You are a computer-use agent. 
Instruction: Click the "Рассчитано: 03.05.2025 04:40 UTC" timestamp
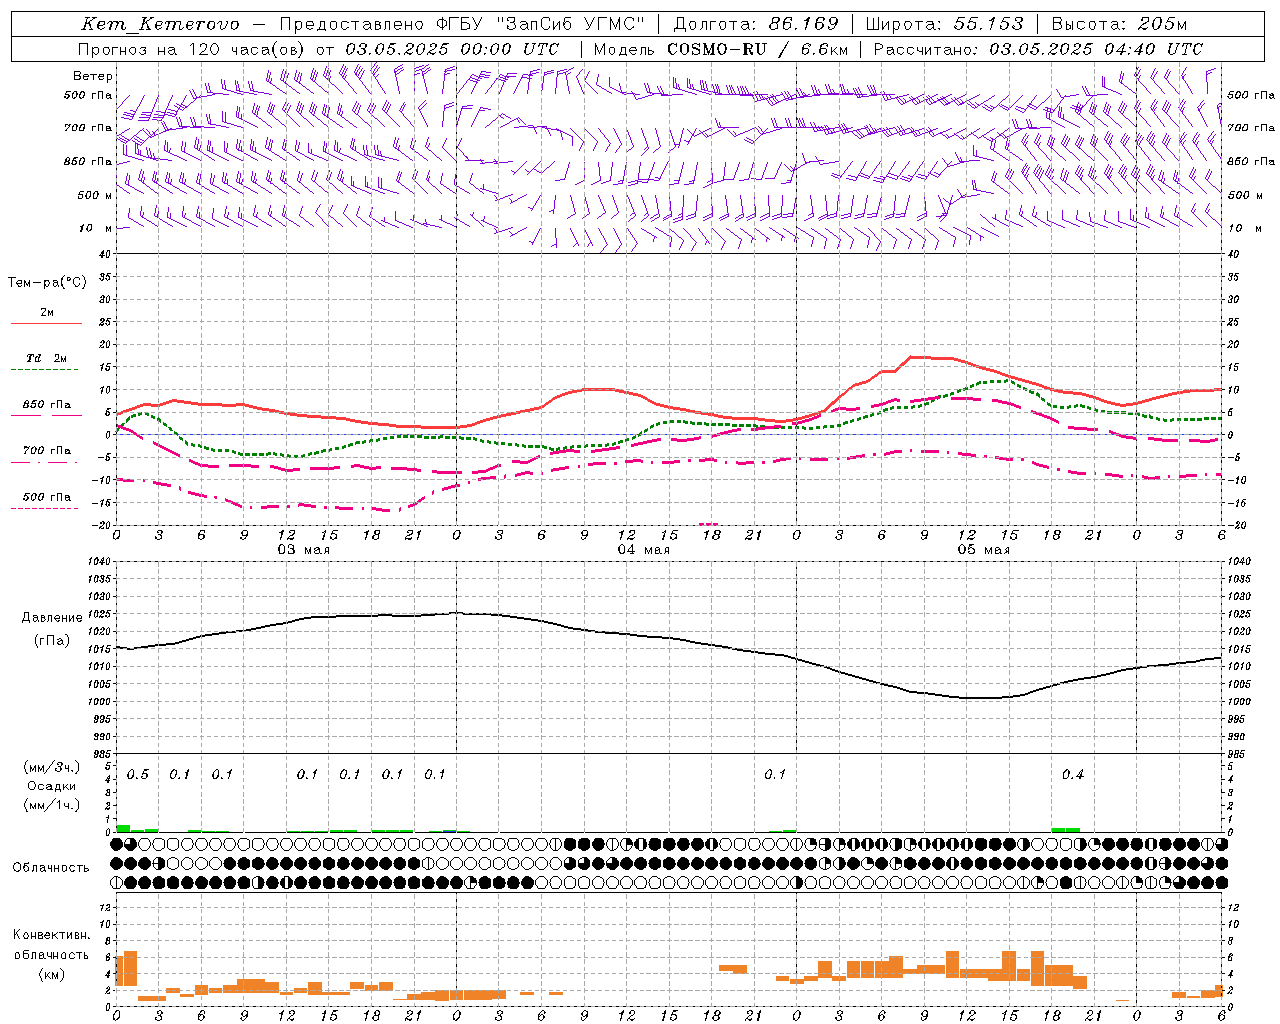(x=1038, y=49)
